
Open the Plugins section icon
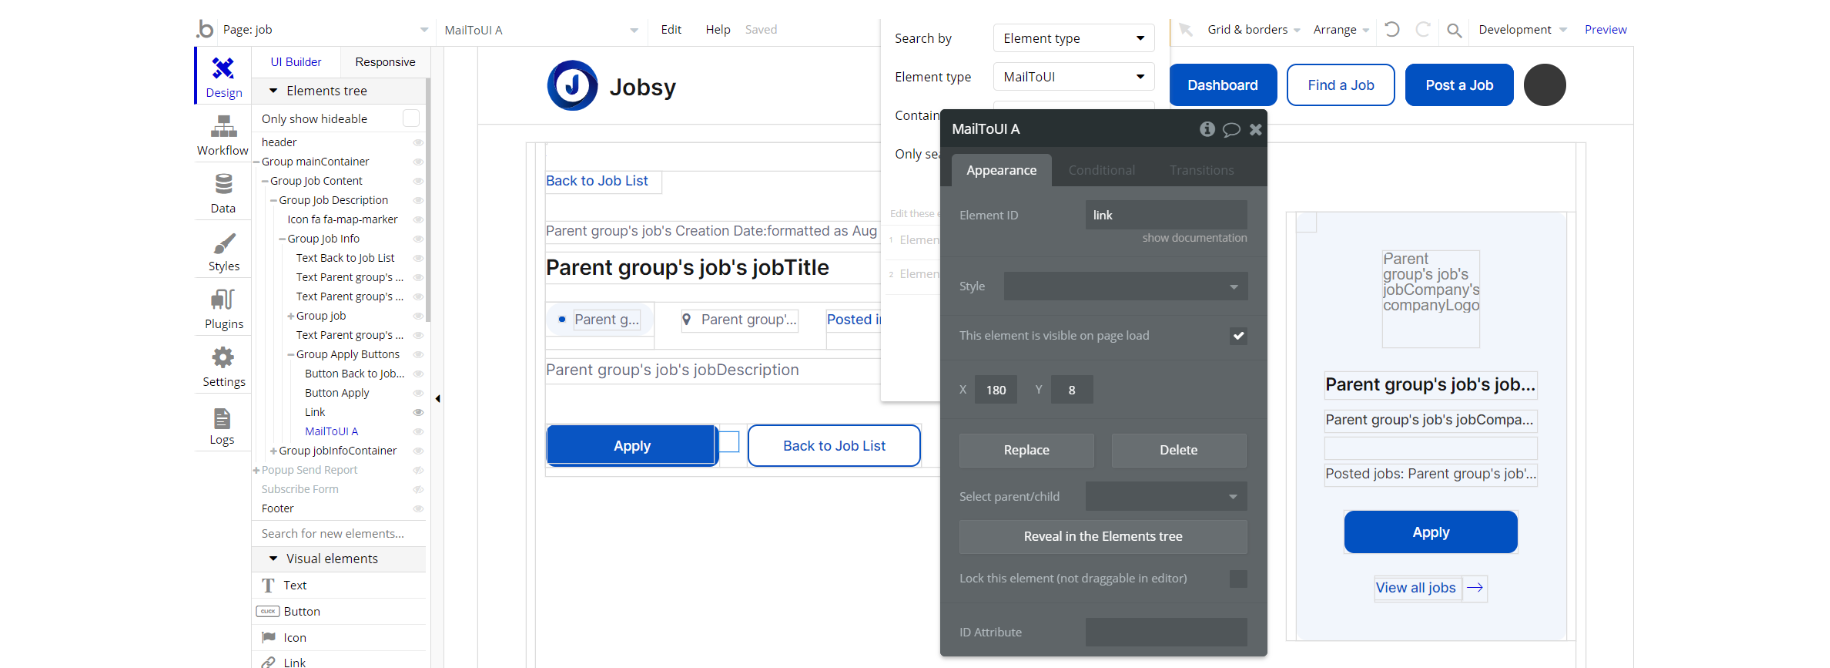pos(223,300)
